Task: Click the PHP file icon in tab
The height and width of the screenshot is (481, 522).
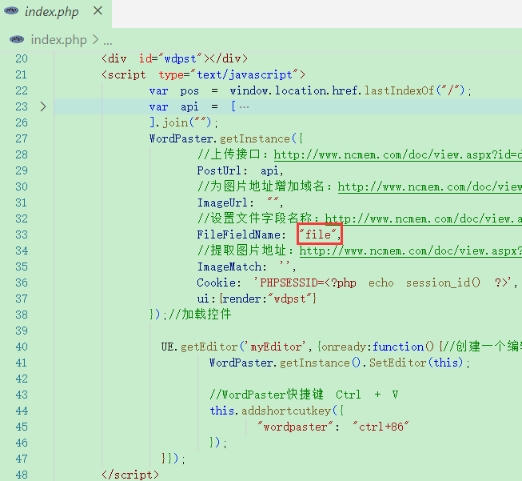Action: (11, 11)
